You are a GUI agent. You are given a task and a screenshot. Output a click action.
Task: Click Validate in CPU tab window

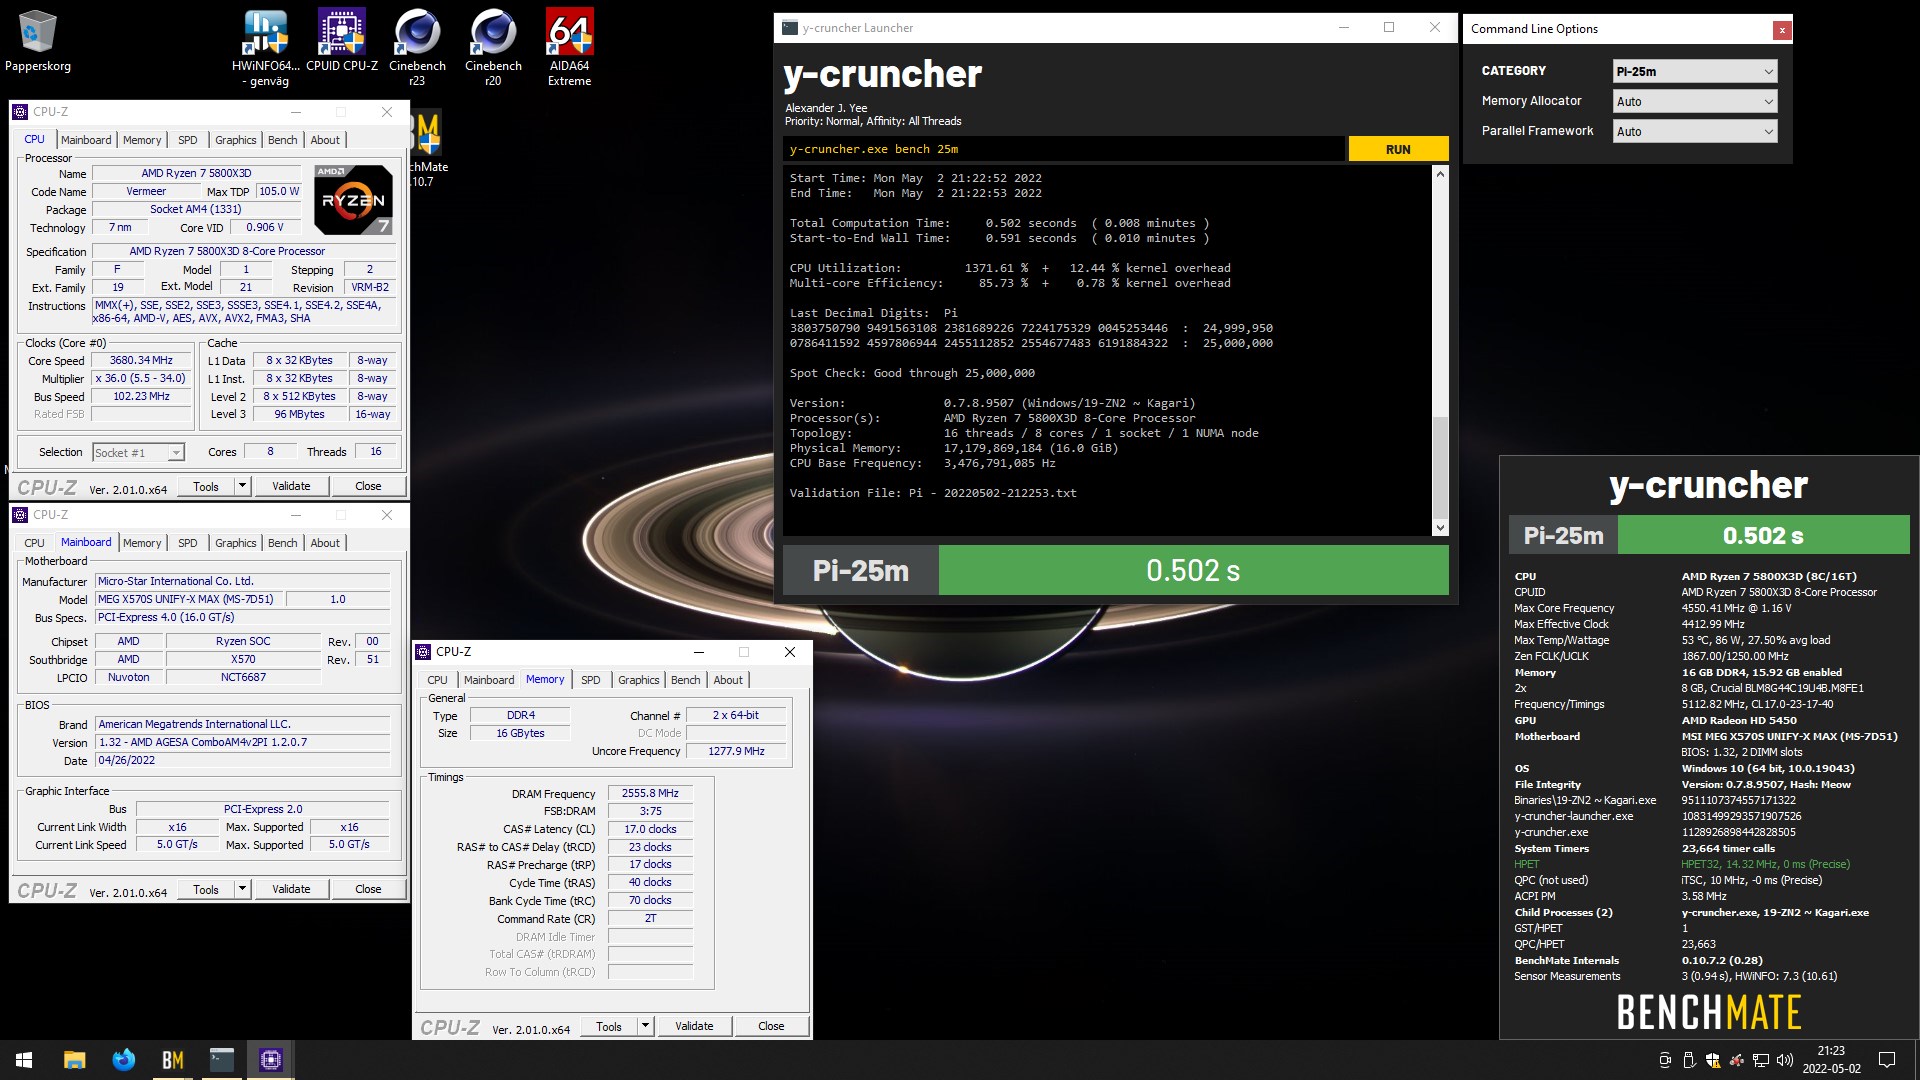291,486
